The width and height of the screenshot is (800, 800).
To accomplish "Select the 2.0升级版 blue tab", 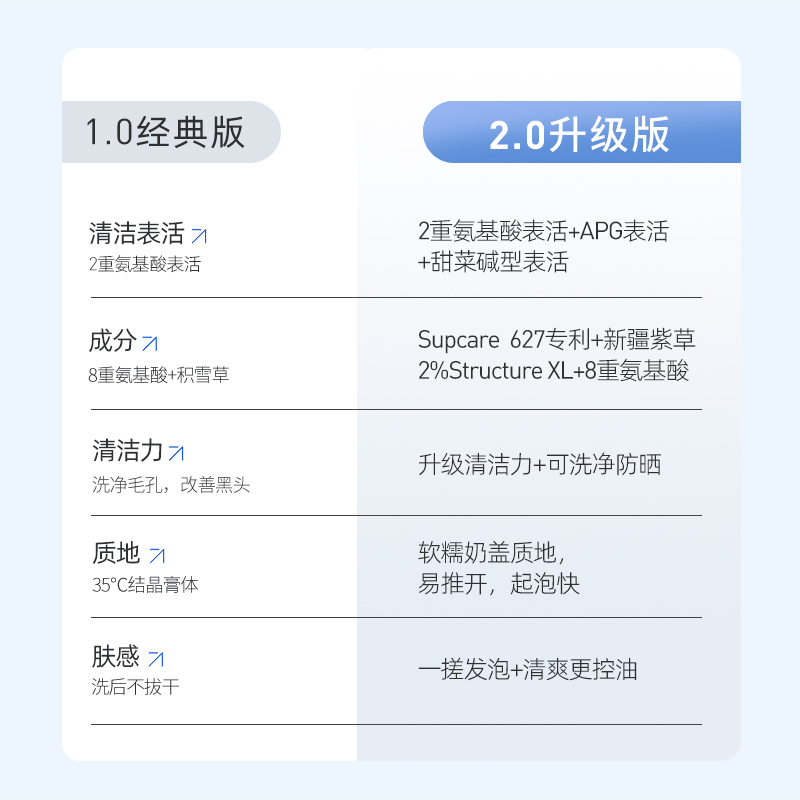I will [x=582, y=132].
